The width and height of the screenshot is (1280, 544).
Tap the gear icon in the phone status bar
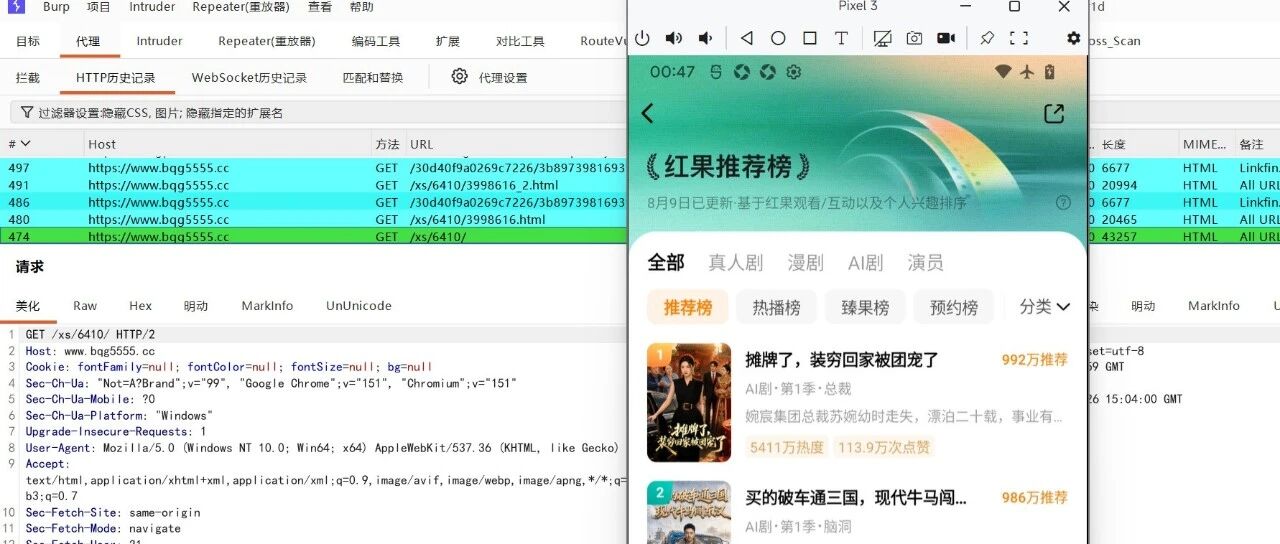794,72
